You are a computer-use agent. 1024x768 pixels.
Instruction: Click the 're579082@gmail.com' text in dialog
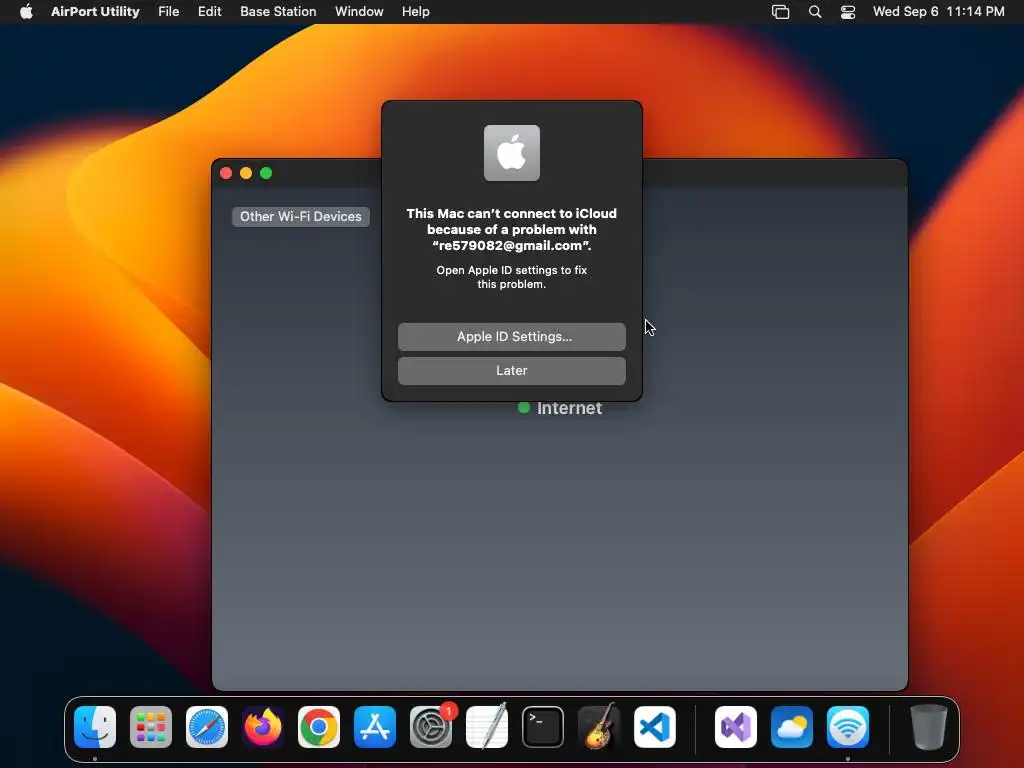click(509, 246)
